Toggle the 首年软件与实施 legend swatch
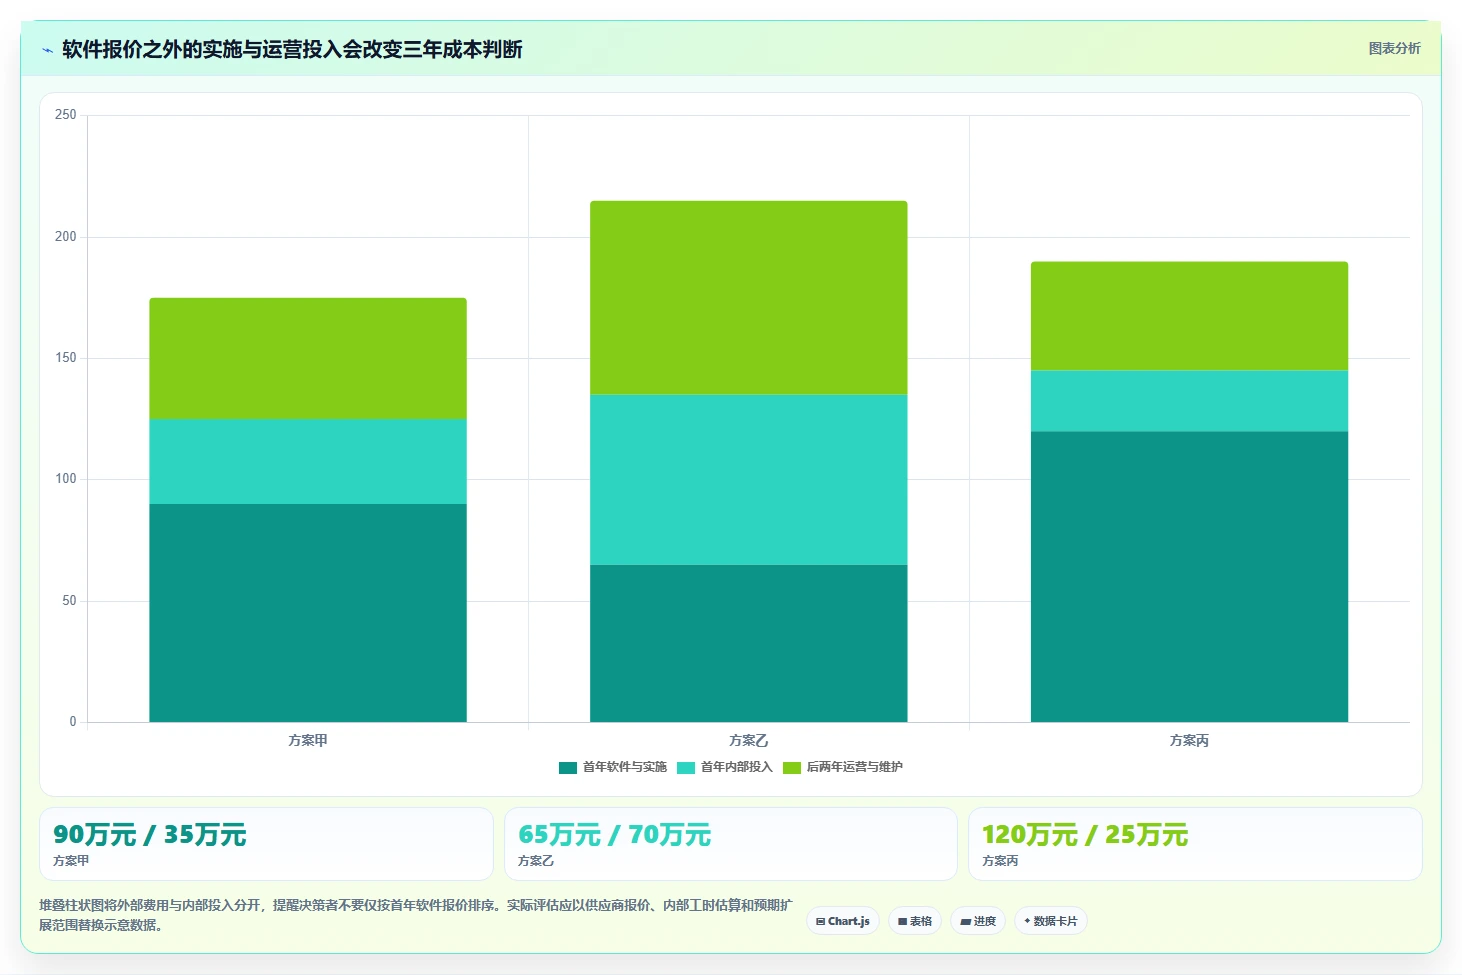The image size is (1462, 975). (568, 768)
